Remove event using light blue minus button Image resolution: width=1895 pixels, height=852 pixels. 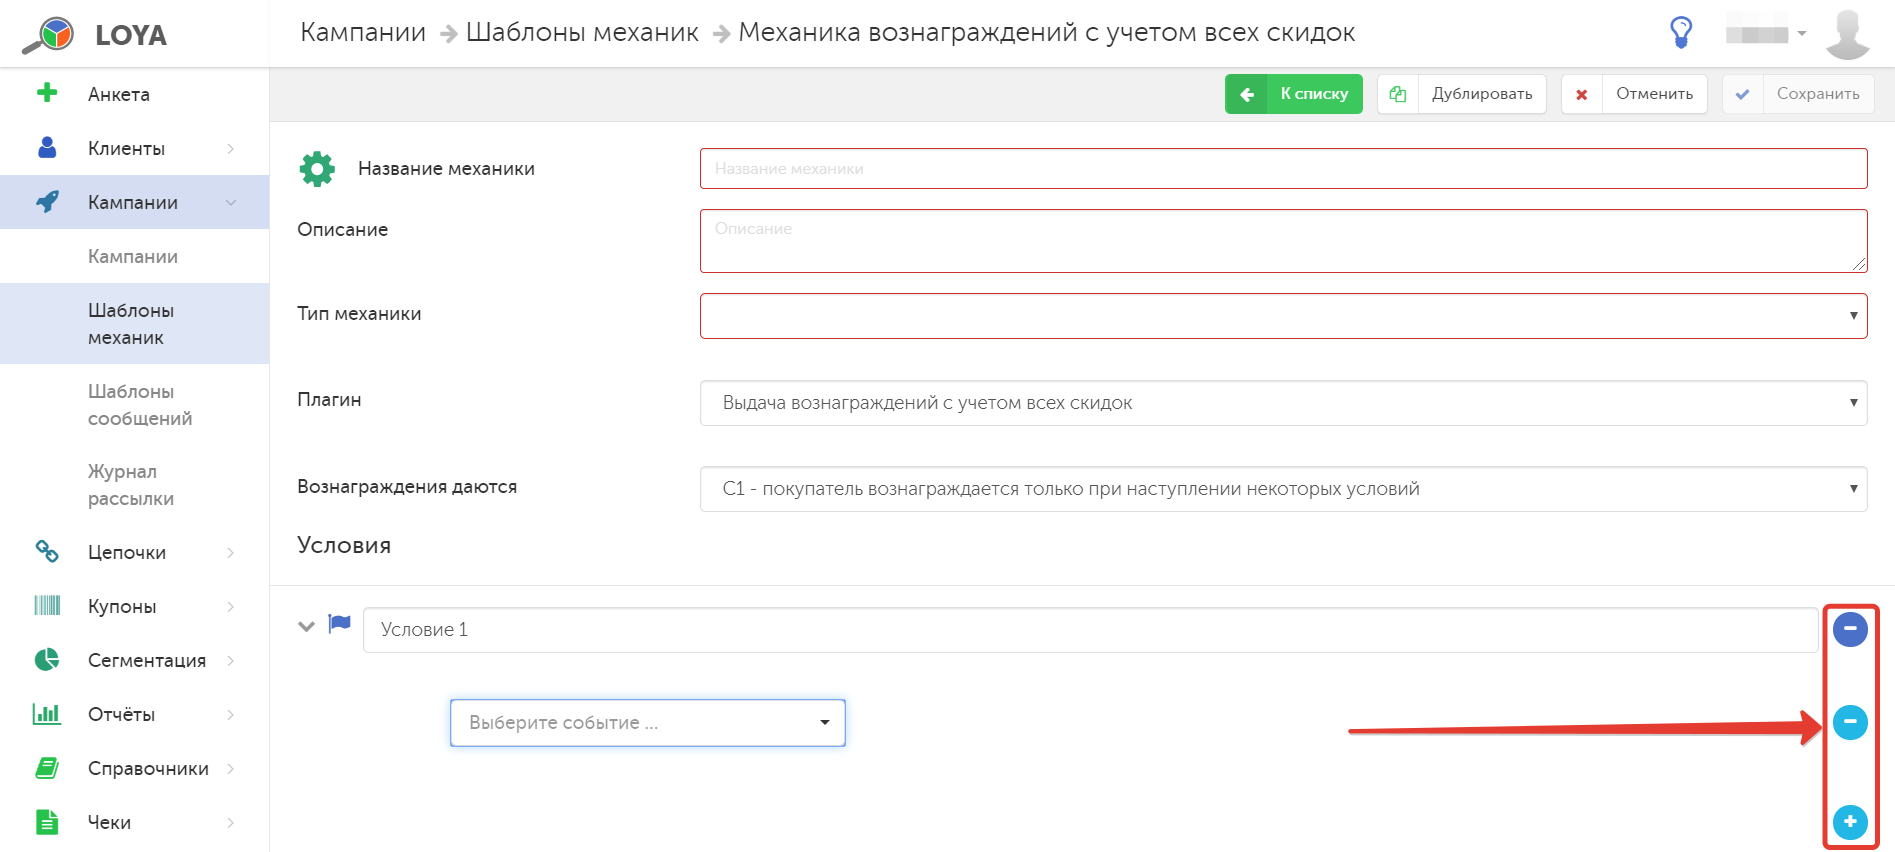(x=1850, y=722)
